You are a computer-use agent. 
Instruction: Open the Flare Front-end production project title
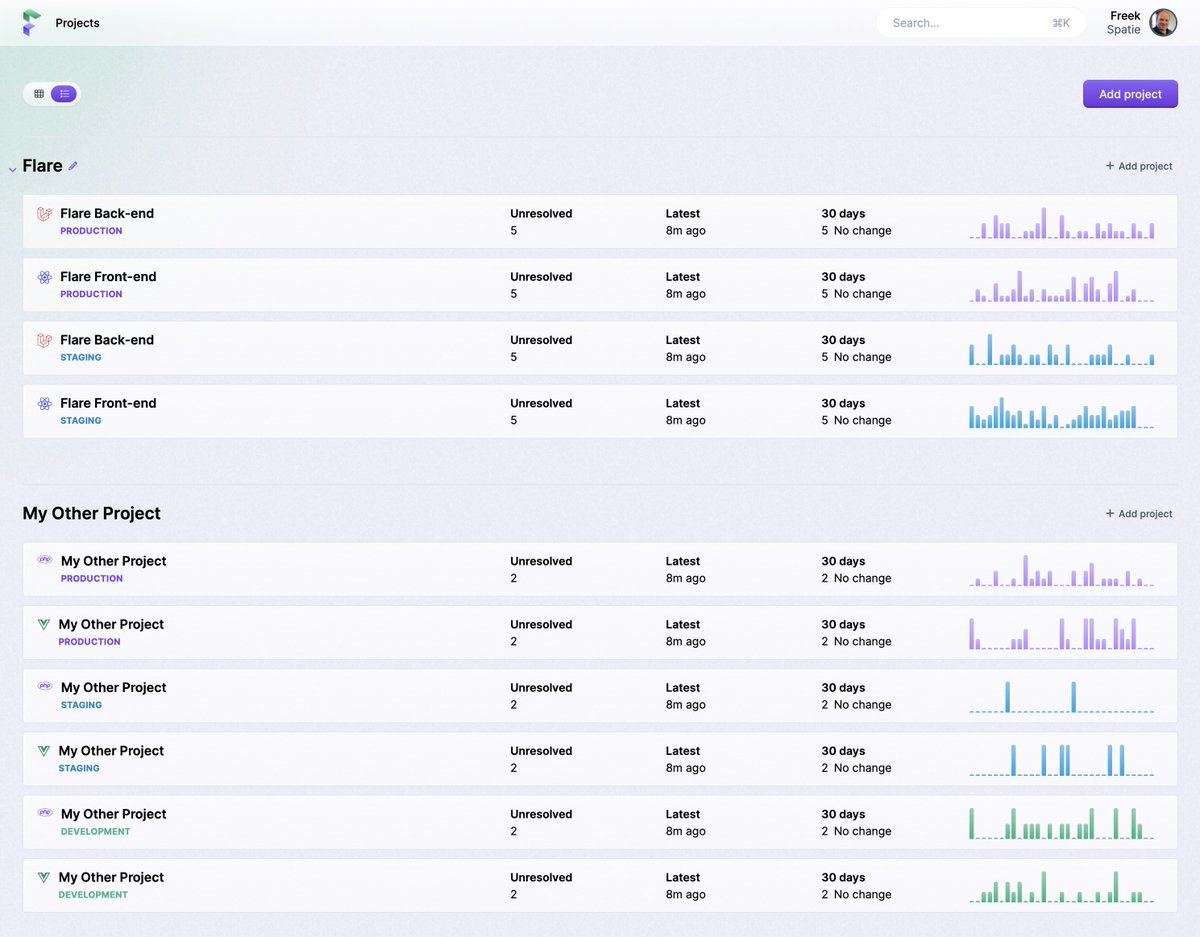pos(108,276)
